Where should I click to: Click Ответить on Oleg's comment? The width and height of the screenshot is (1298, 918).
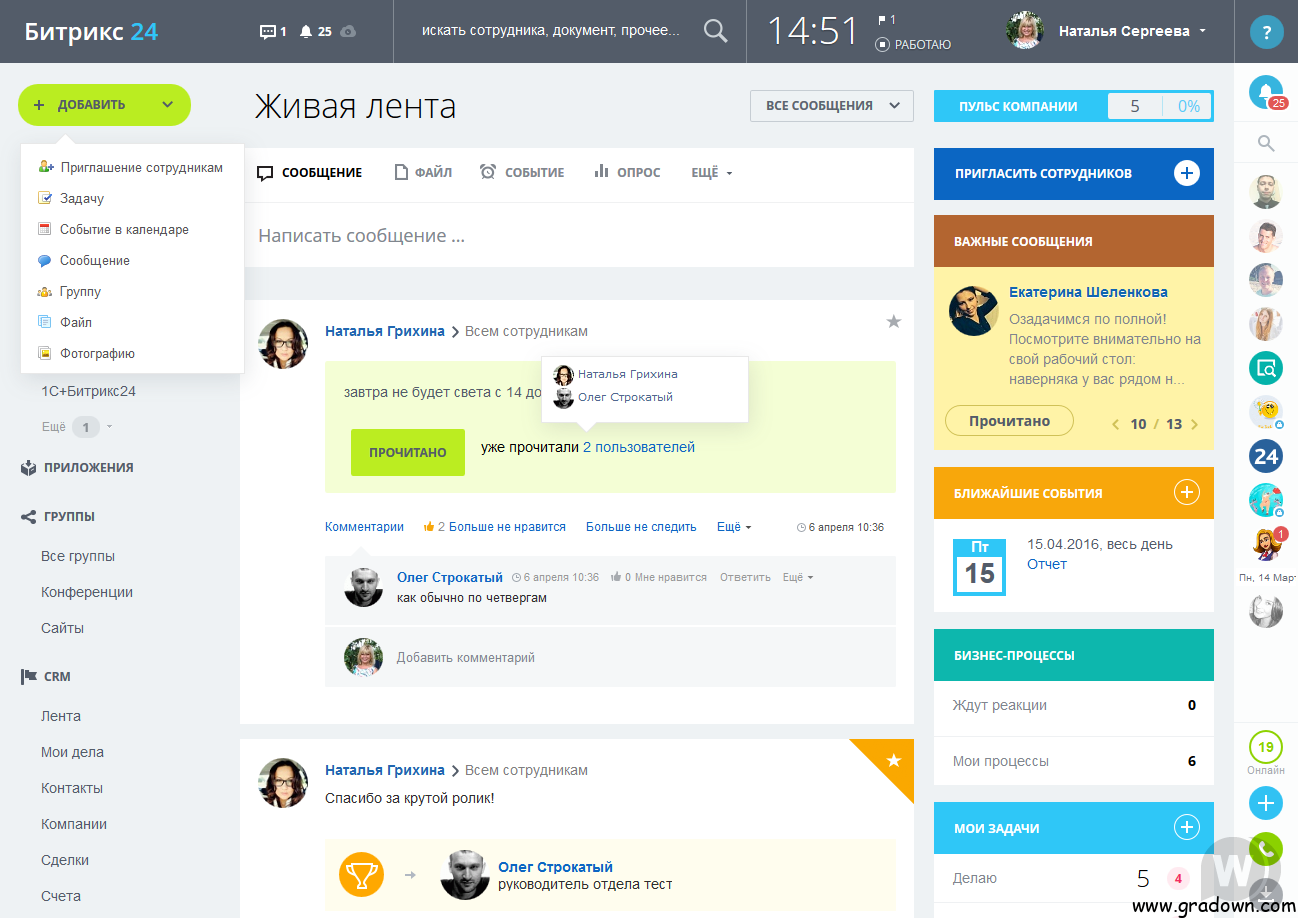745,577
